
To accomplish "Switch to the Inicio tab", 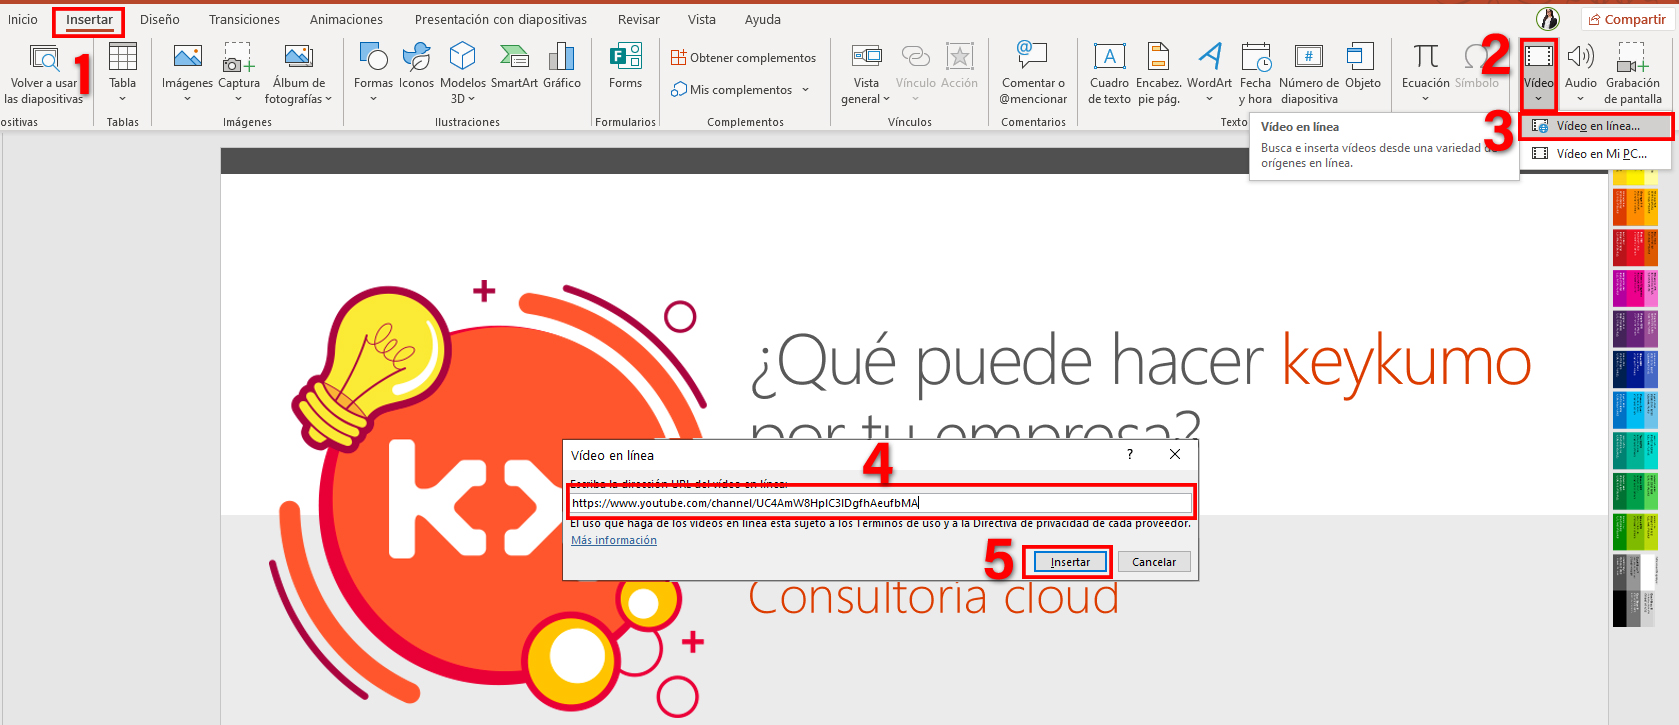I will (x=22, y=19).
